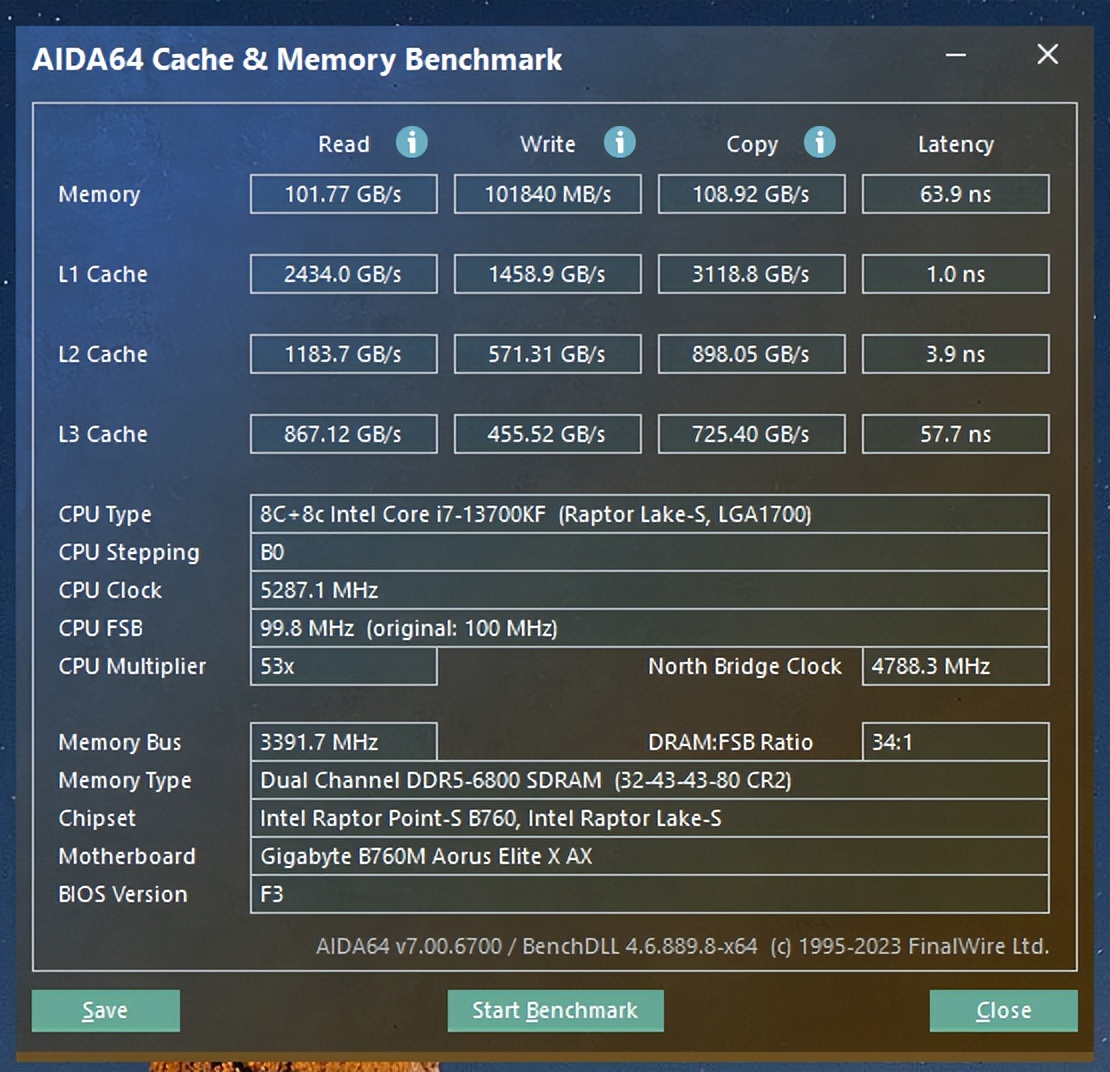The image size is (1110, 1072).
Task: Click the info icon next to Write
Action: tap(619, 142)
